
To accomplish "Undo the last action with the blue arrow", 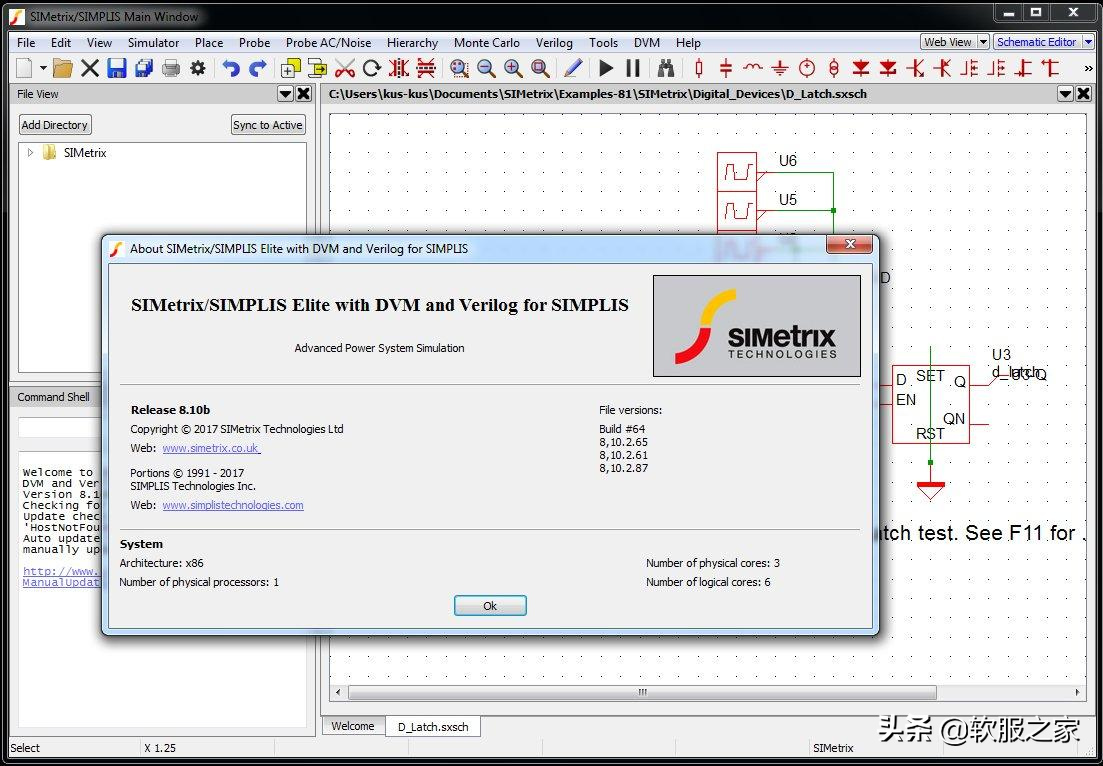I will 231,68.
